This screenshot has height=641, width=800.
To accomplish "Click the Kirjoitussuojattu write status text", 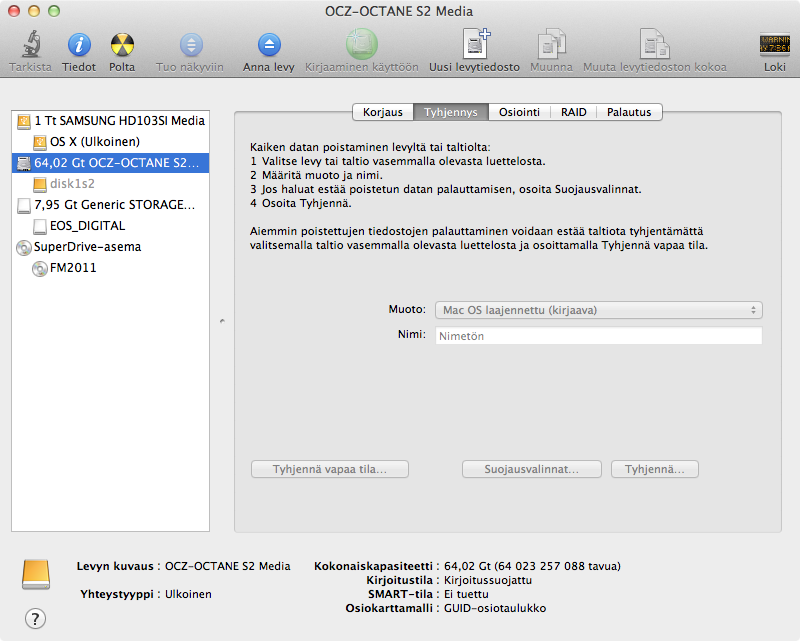I will click(x=488, y=580).
